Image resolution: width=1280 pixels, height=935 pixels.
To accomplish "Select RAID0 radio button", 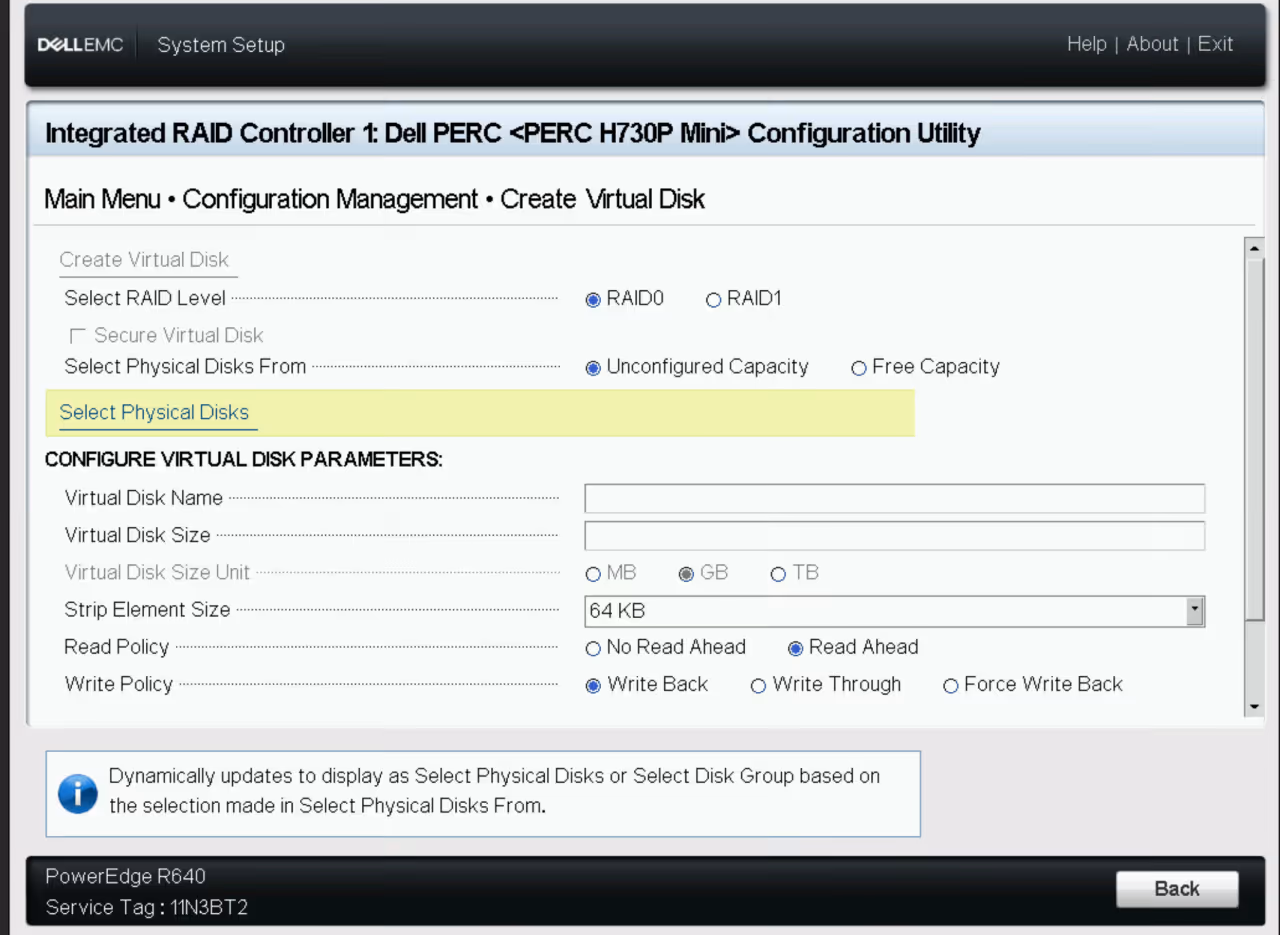I will pos(593,300).
